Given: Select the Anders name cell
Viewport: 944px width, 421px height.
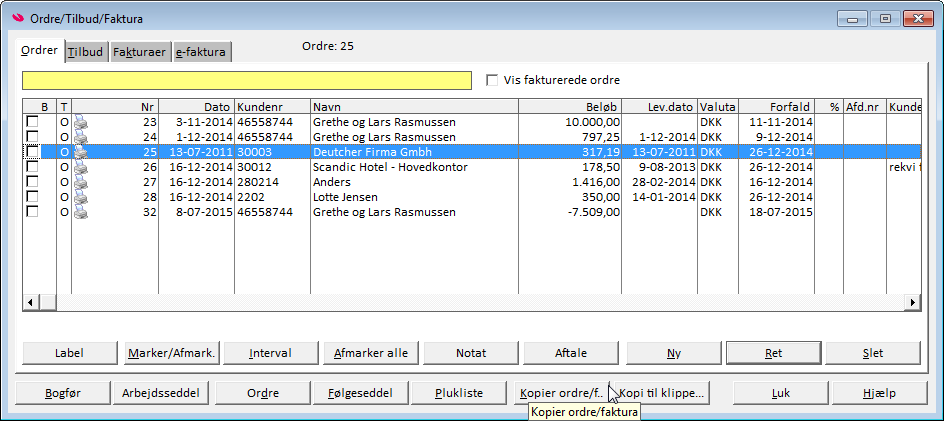Looking at the screenshot, I should 414,182.
